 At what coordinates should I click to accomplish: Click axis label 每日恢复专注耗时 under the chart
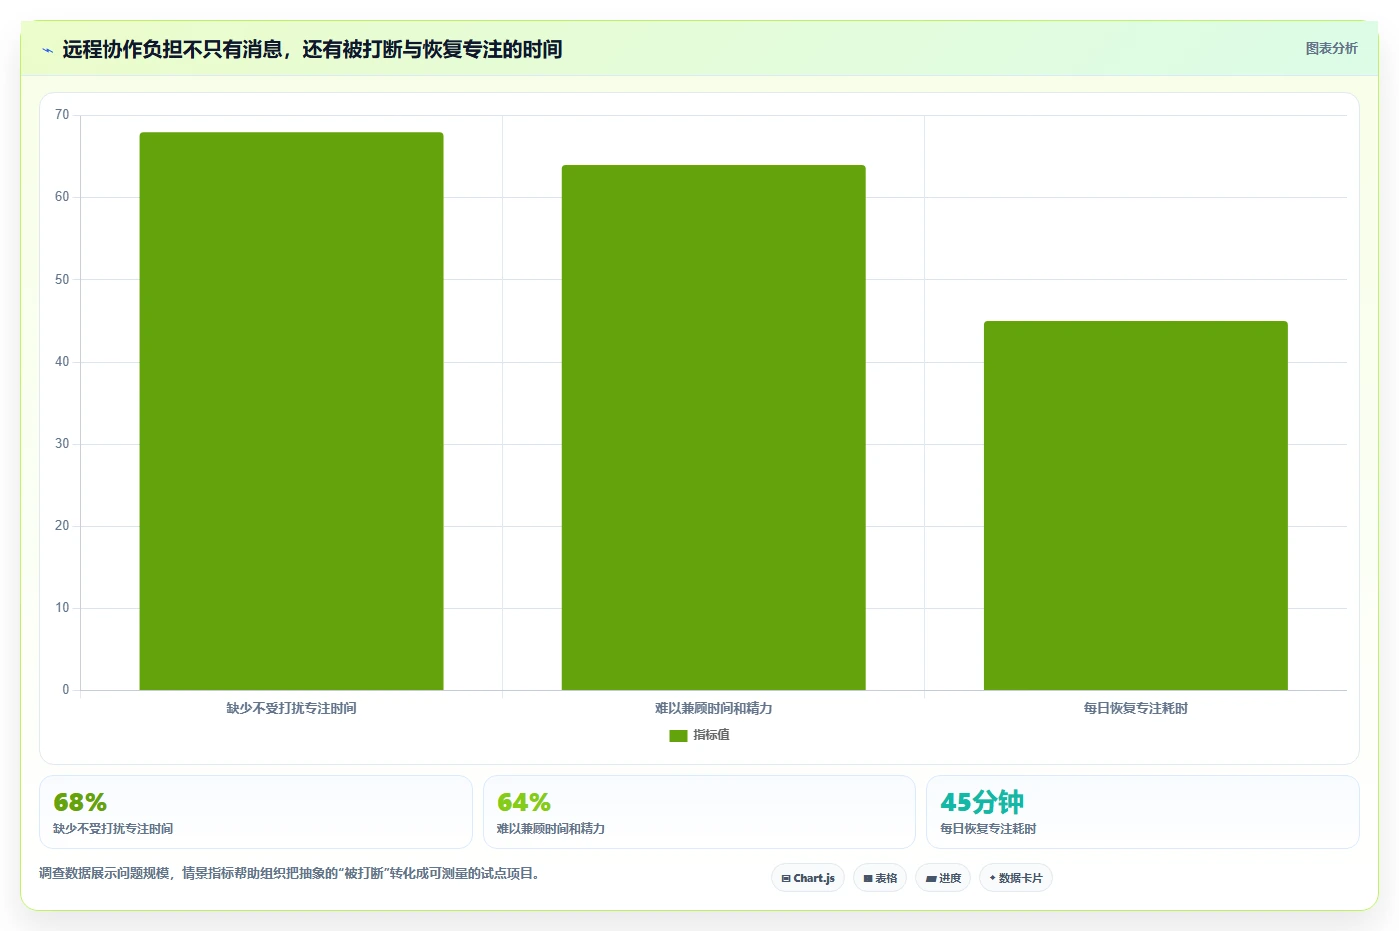click(x=1135, y=708)
